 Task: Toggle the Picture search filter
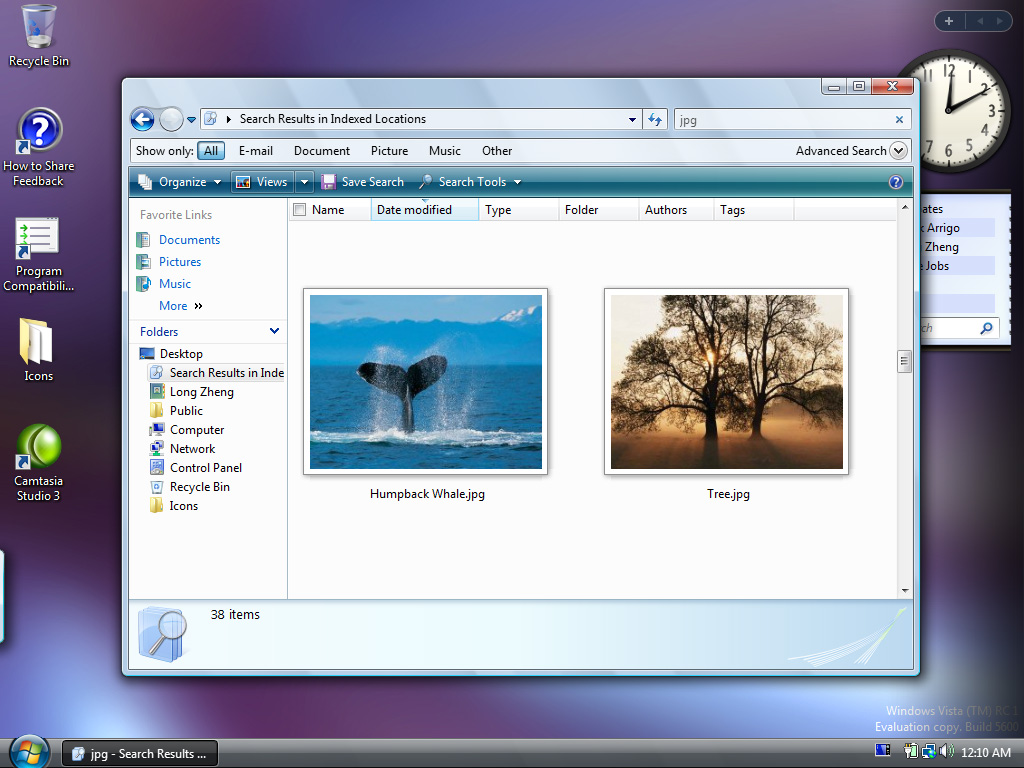pyautogui.click(x=389, y=151)
